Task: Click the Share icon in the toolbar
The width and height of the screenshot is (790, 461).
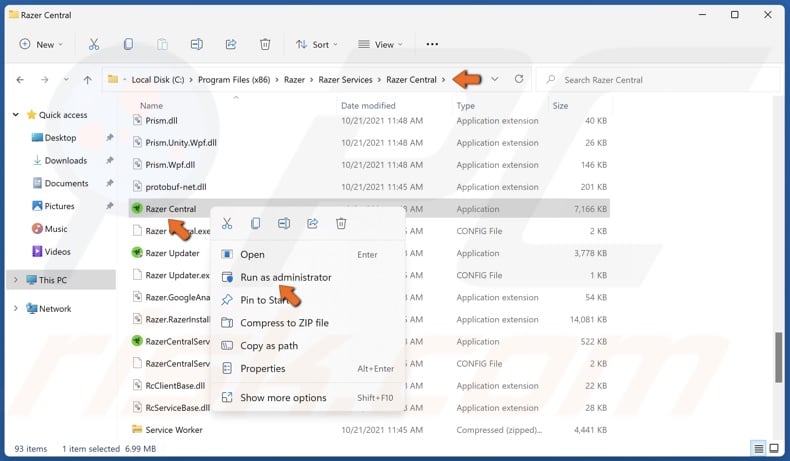Action: [231, 44]
